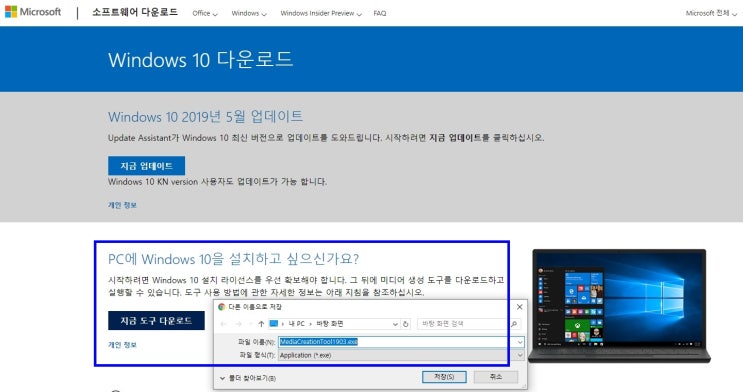Open 개인 정보 link under 지금 도구 다운로드

pos(122,345)
